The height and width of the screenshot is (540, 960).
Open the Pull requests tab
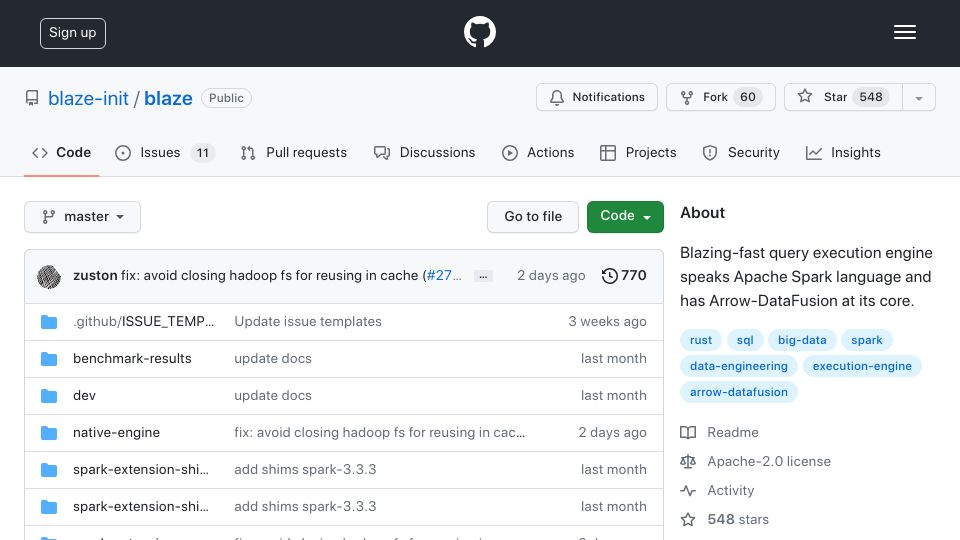coord(294,153)
